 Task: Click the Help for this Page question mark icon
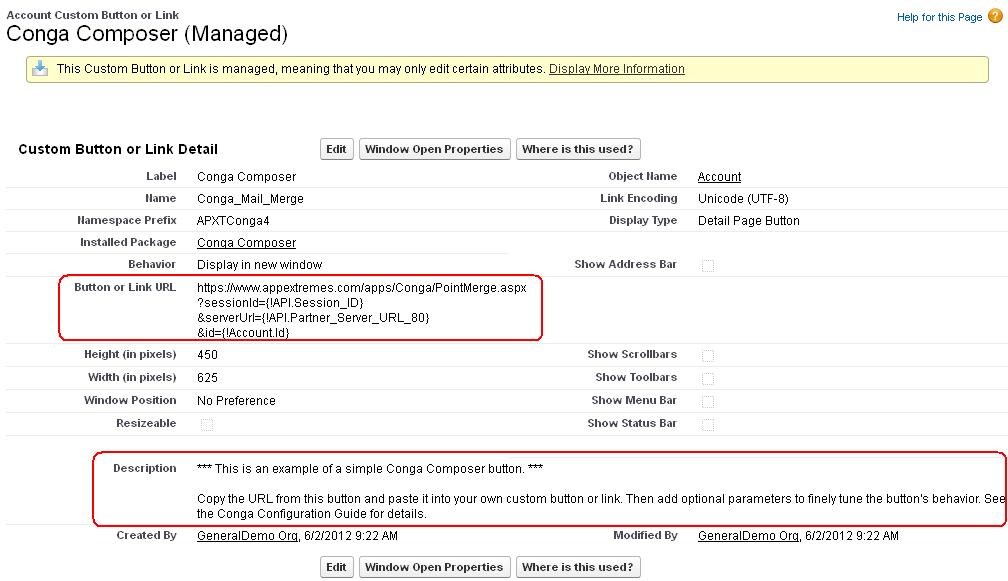(996, 17)
